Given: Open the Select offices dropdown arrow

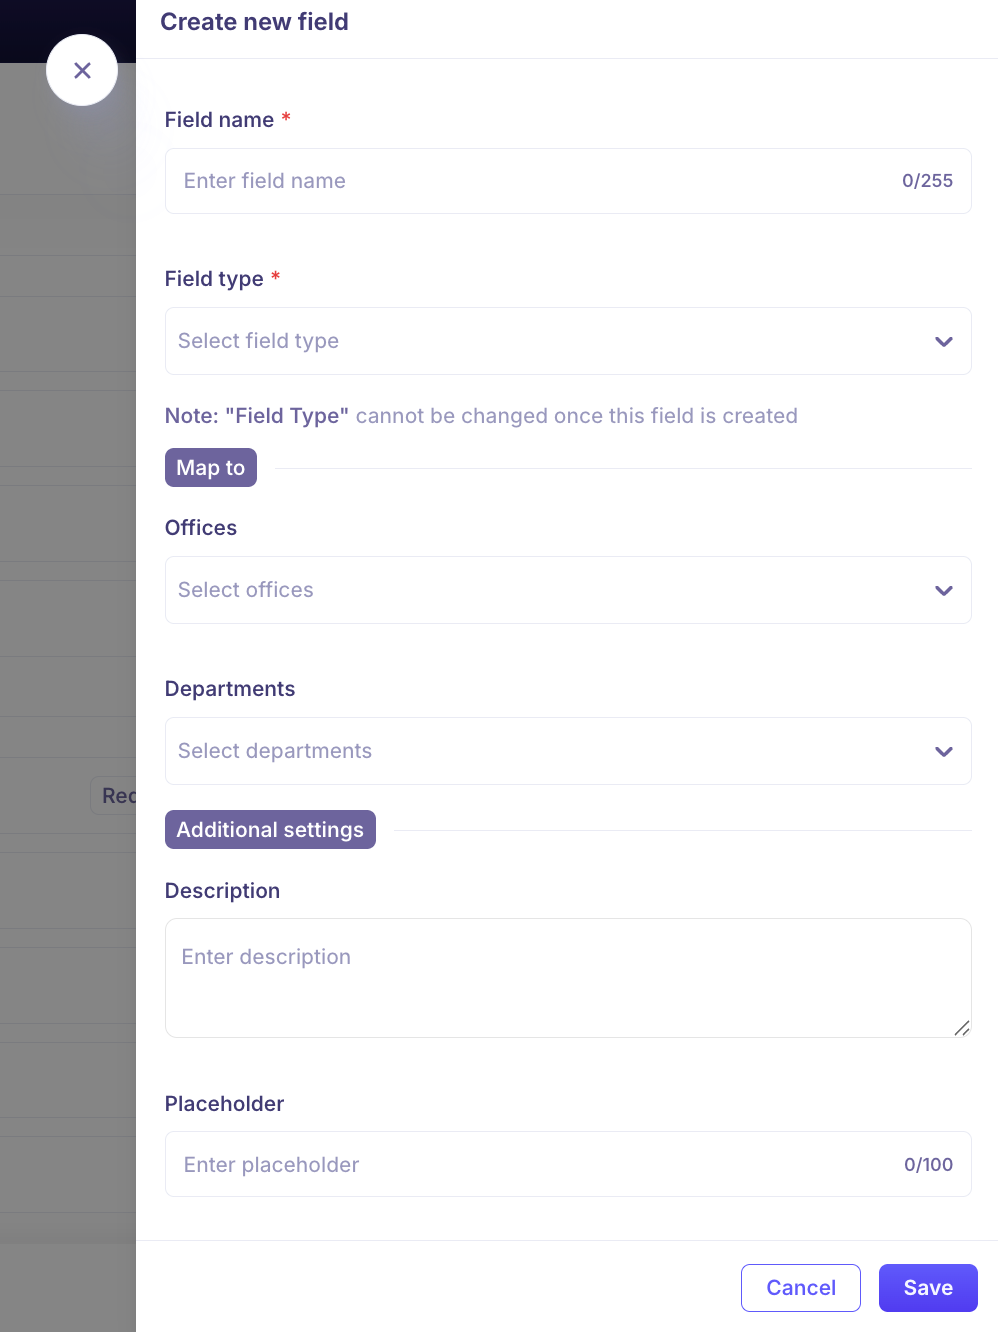Looking at the screenshot, I should (x=943, y=591).
